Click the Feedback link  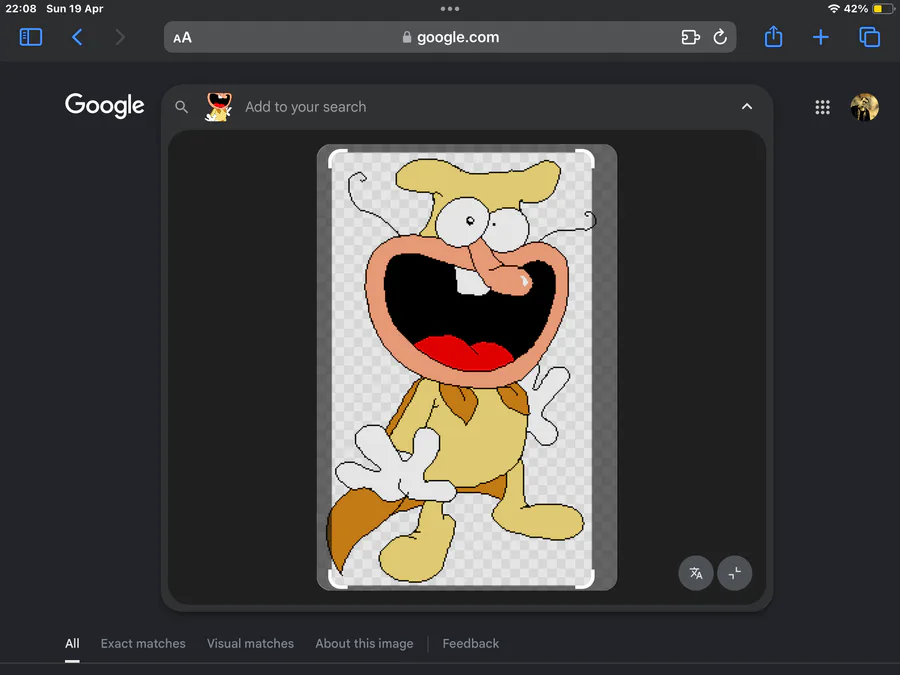click(x=471, y=643)
